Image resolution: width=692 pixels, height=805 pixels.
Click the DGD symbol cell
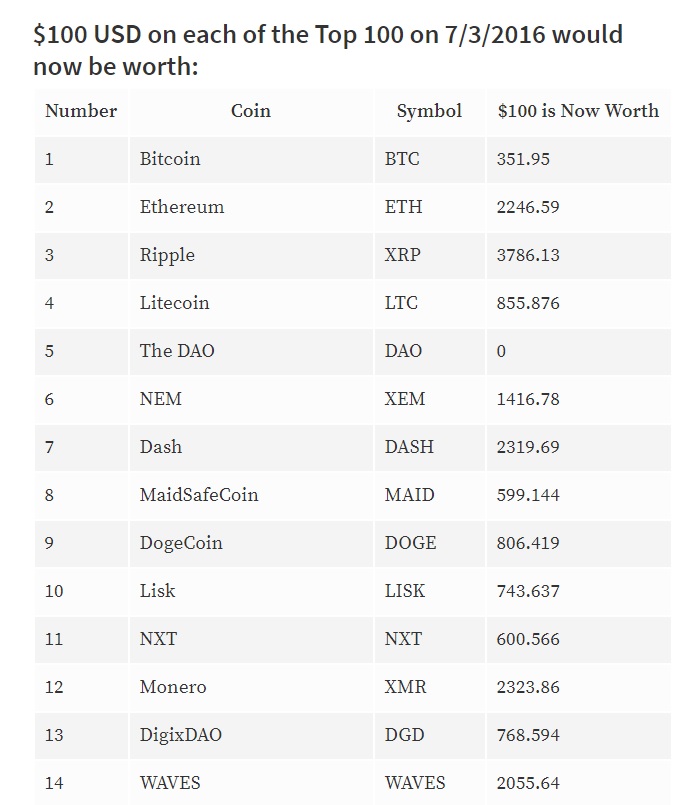pyautogui.click(x=430, y=735)
